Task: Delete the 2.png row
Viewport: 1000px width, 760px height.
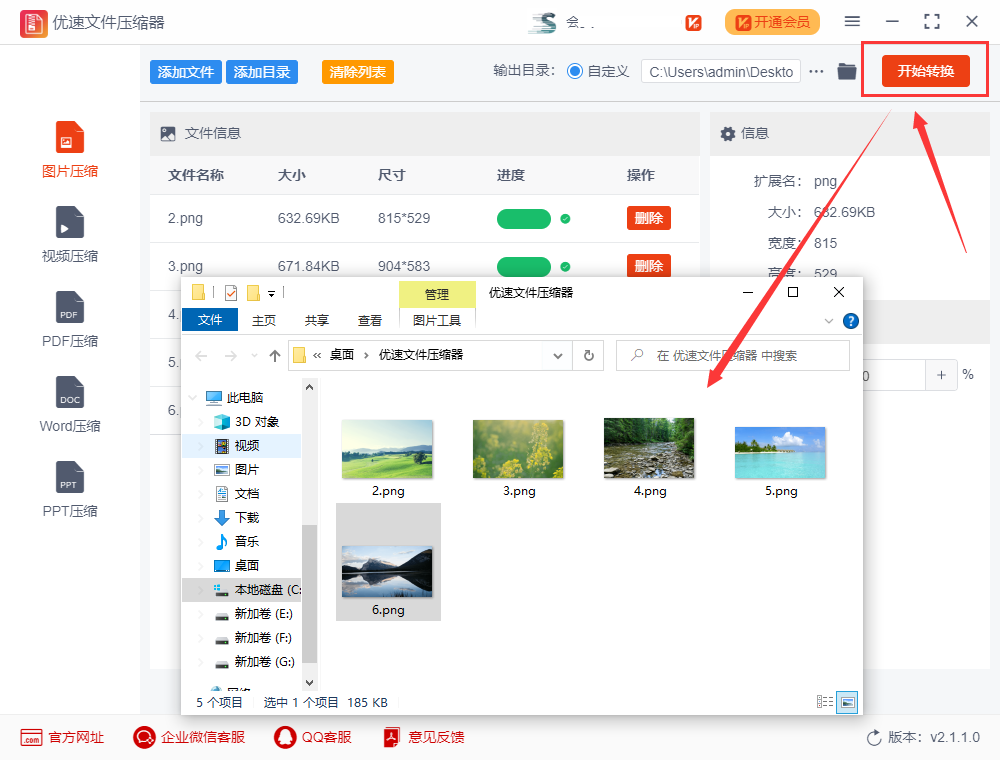Action: pos(649,218)
